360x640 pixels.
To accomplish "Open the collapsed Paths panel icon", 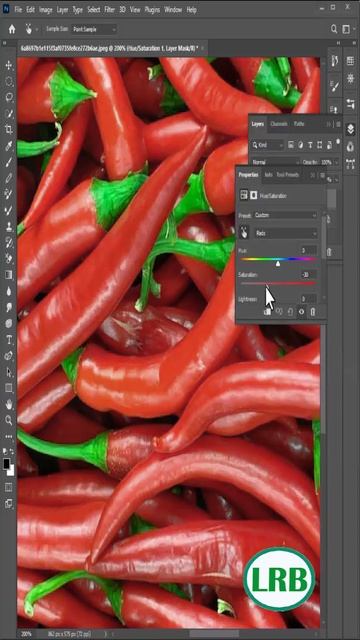I will click(350, 164).
